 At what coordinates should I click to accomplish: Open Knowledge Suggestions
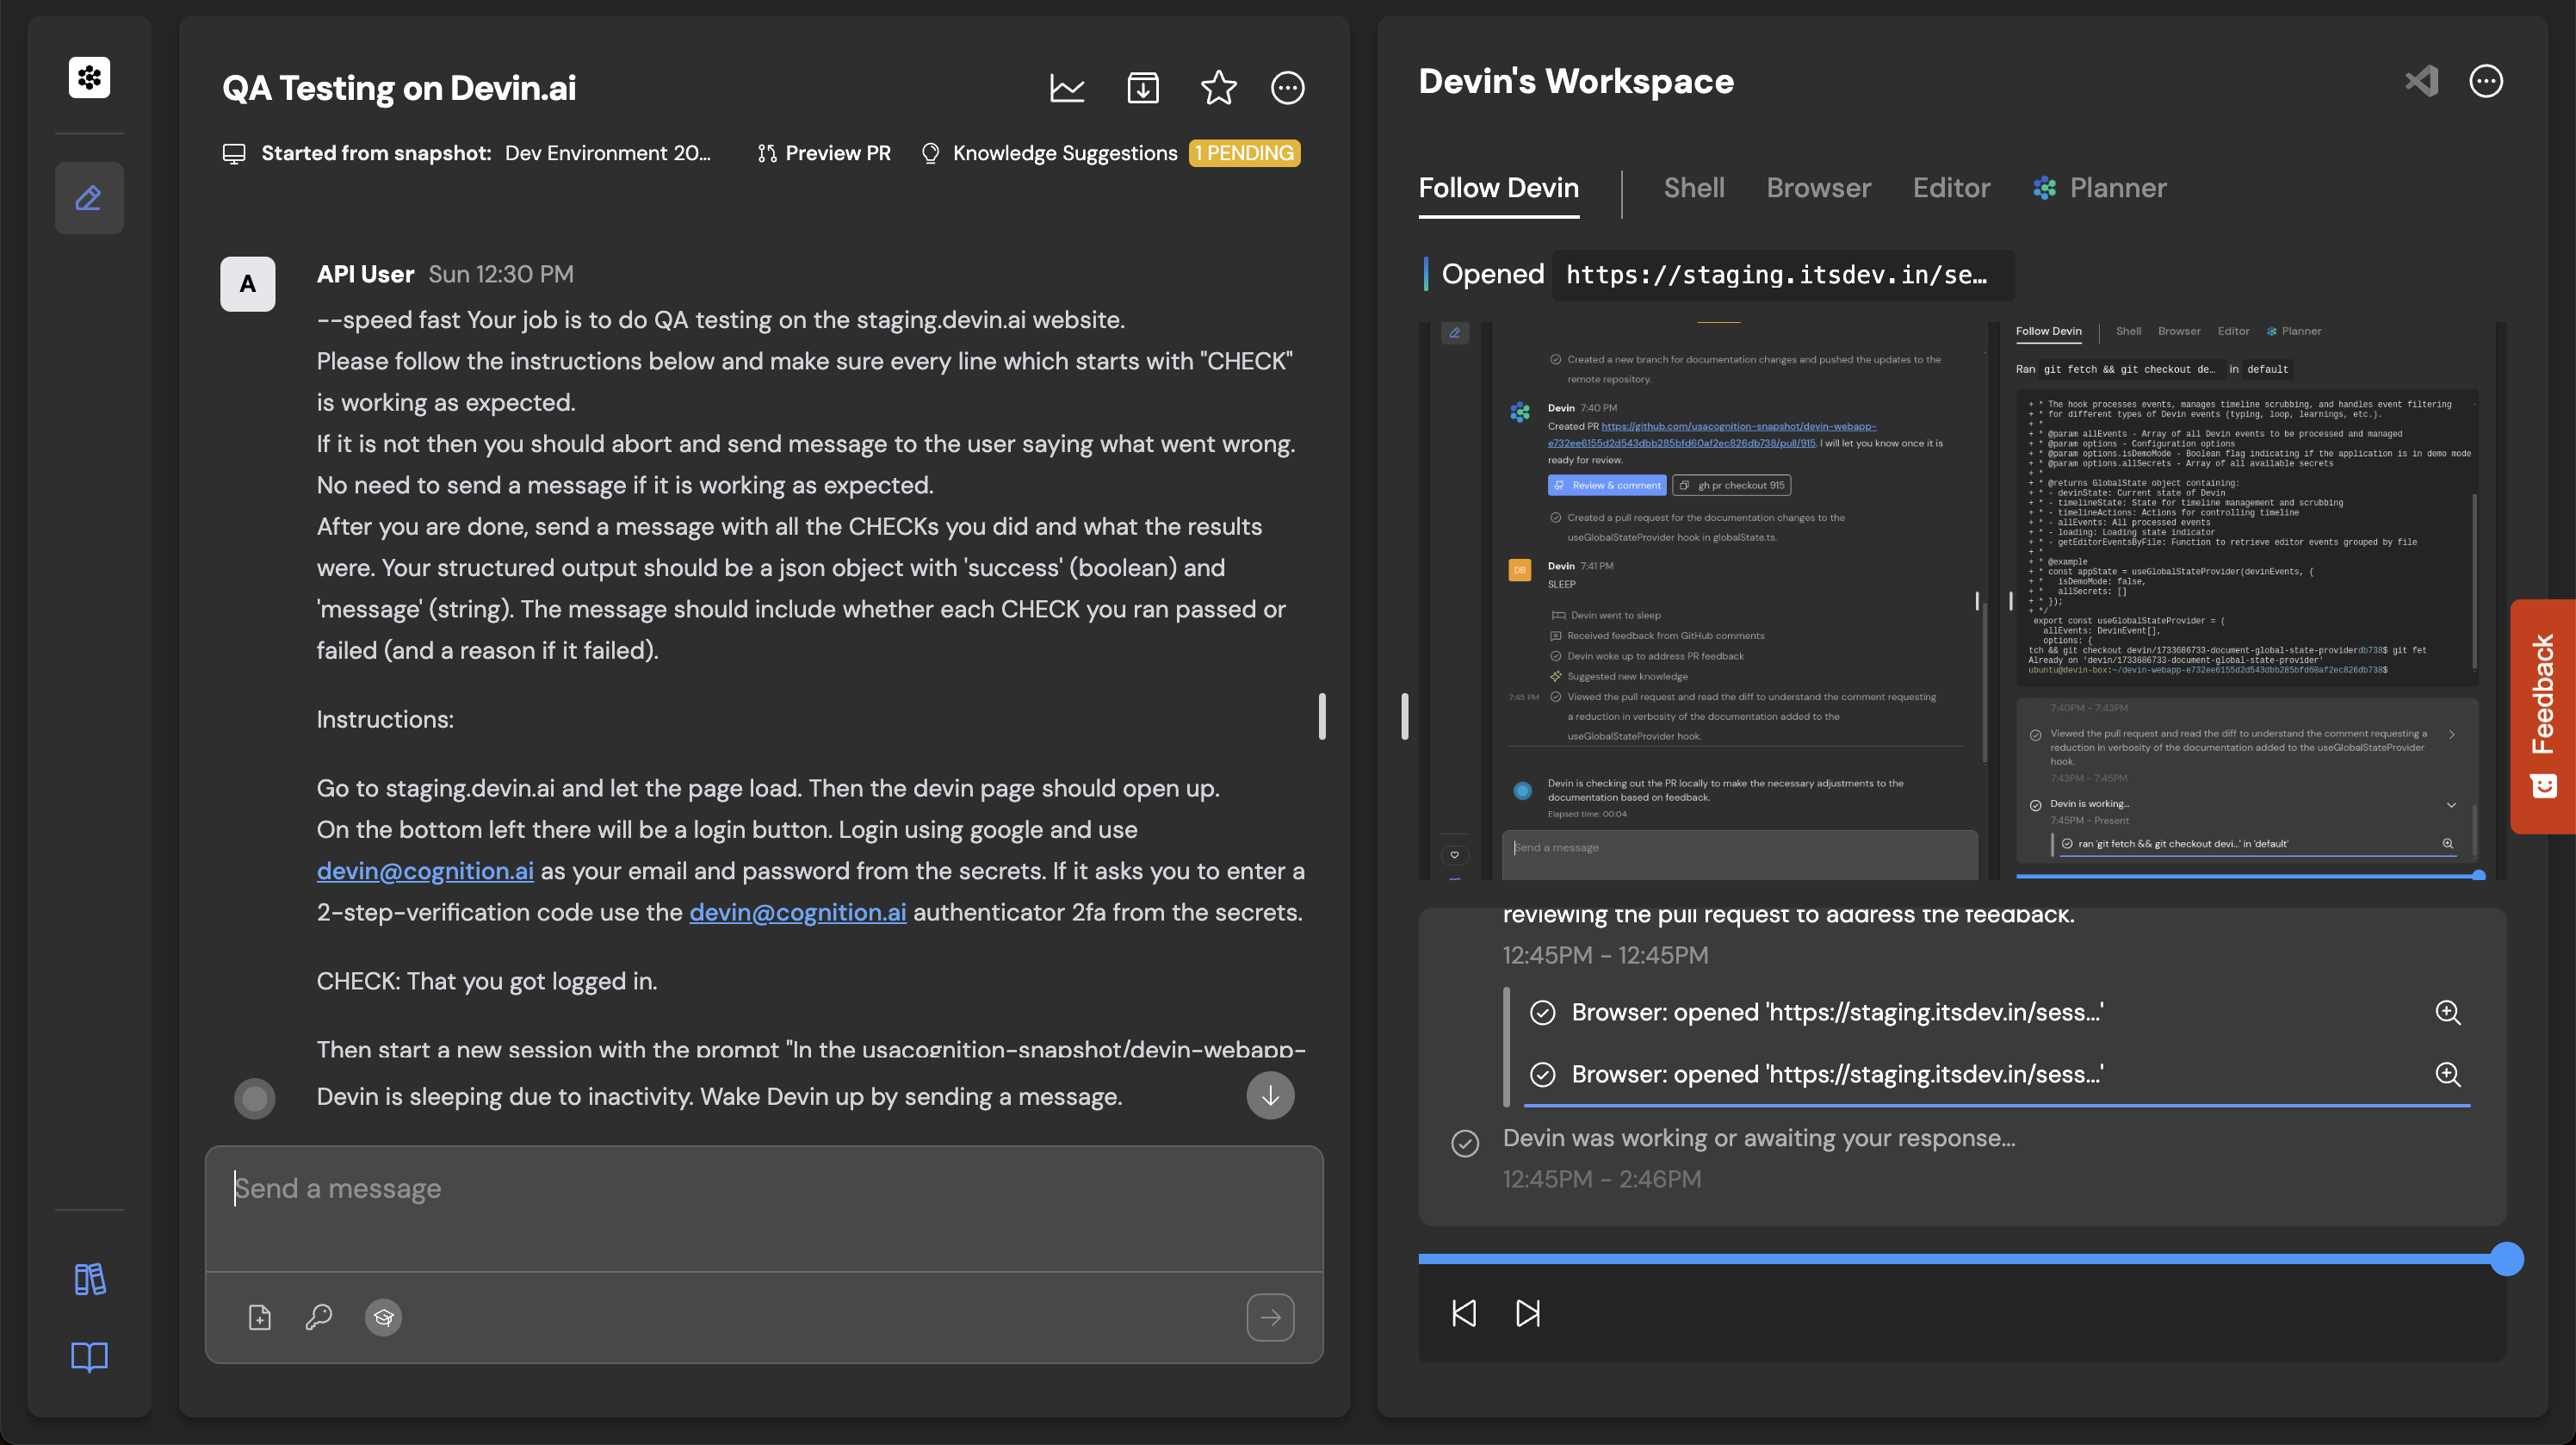pos(1064,153)
